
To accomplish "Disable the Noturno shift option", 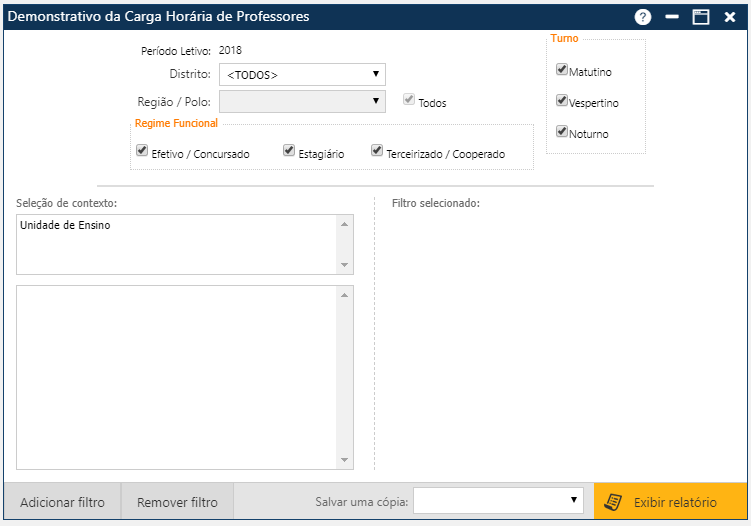I will (x=562, y=132).
